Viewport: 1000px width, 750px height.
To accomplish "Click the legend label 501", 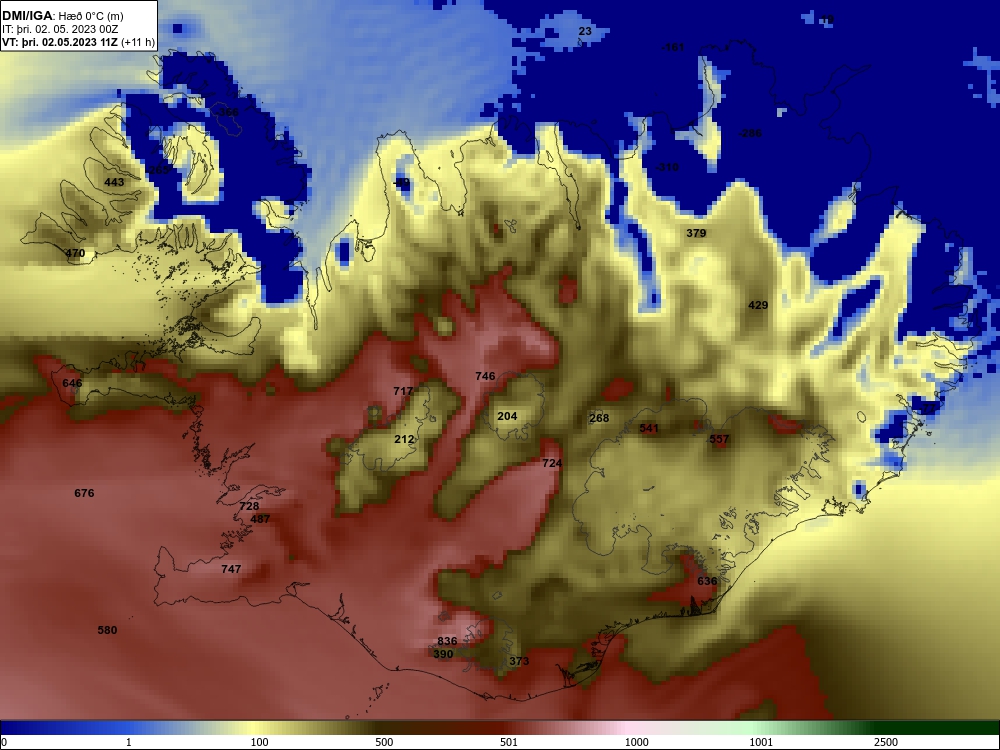I will tap(509, 742).
